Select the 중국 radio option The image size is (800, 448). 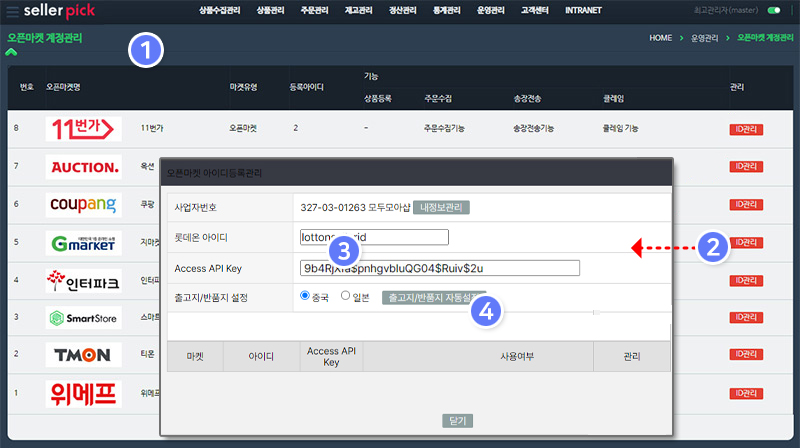click(306, 296)
